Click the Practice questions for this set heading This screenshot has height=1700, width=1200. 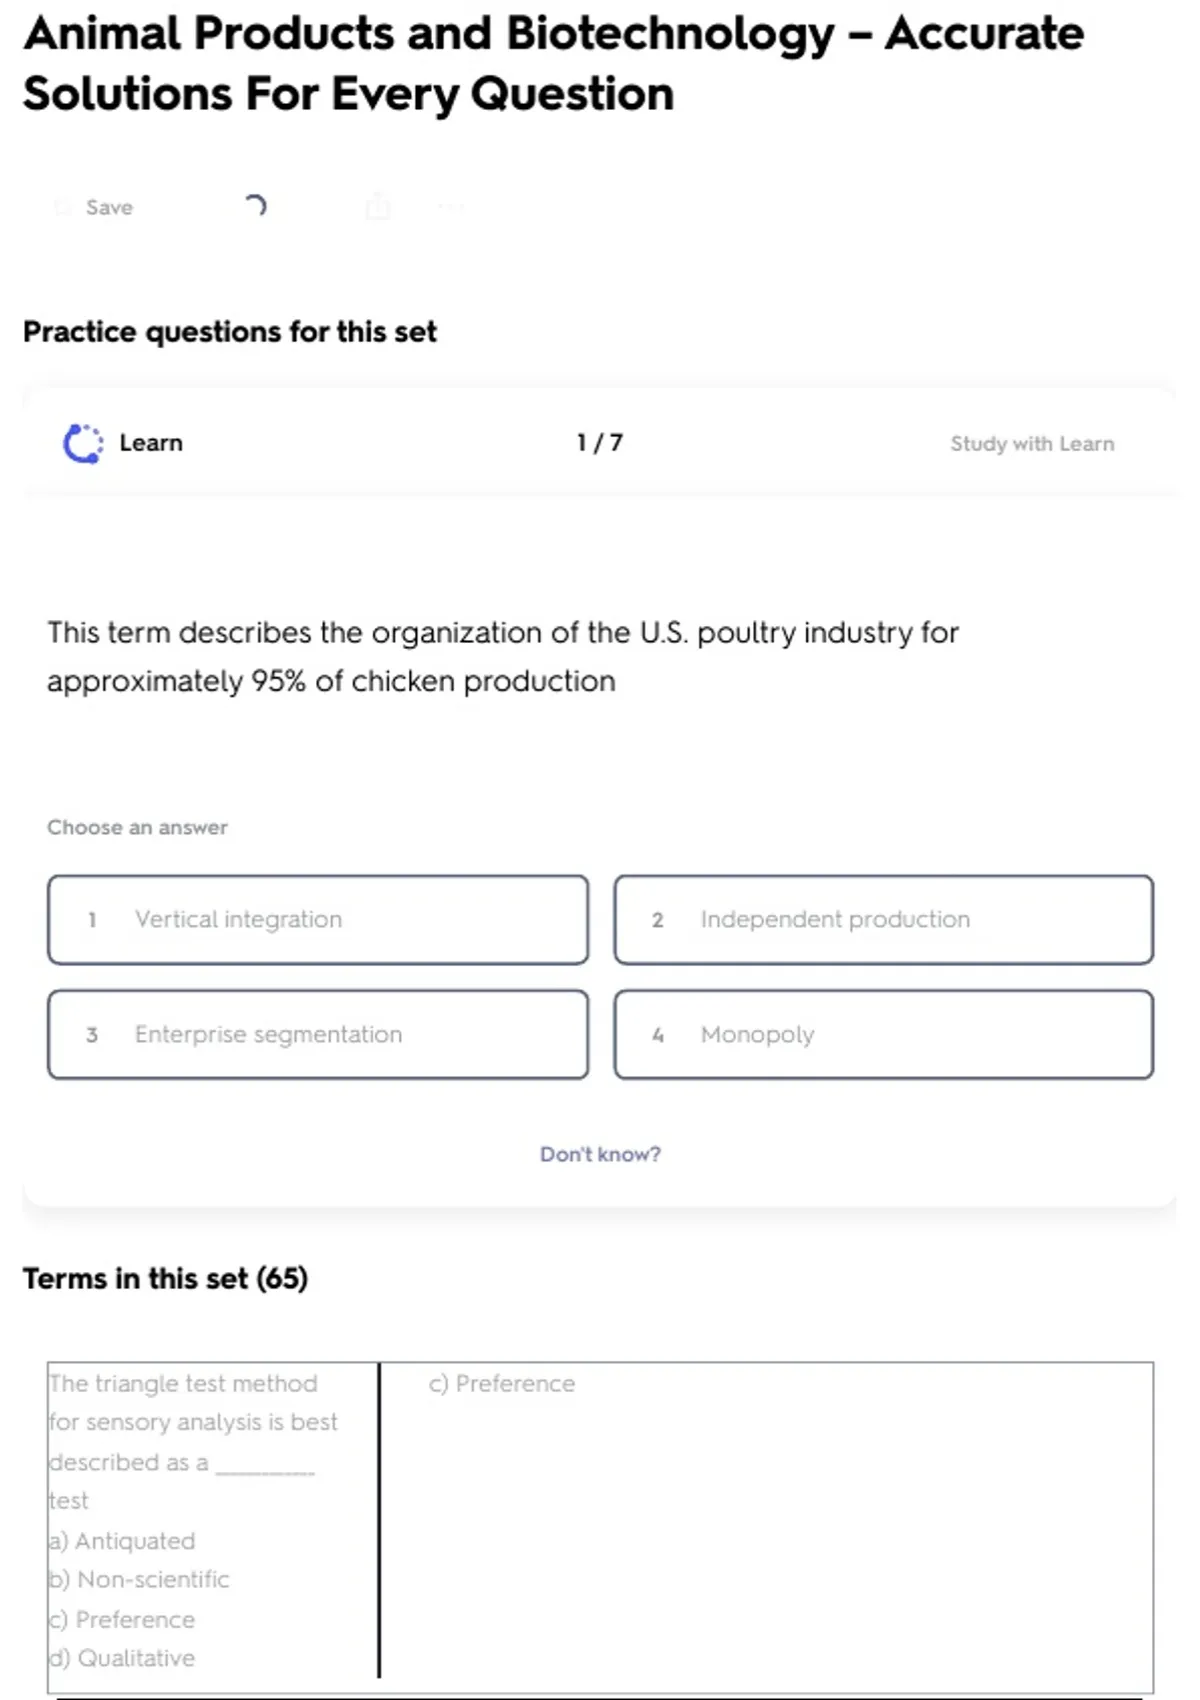pyautogui.click(x=230, y=332)
